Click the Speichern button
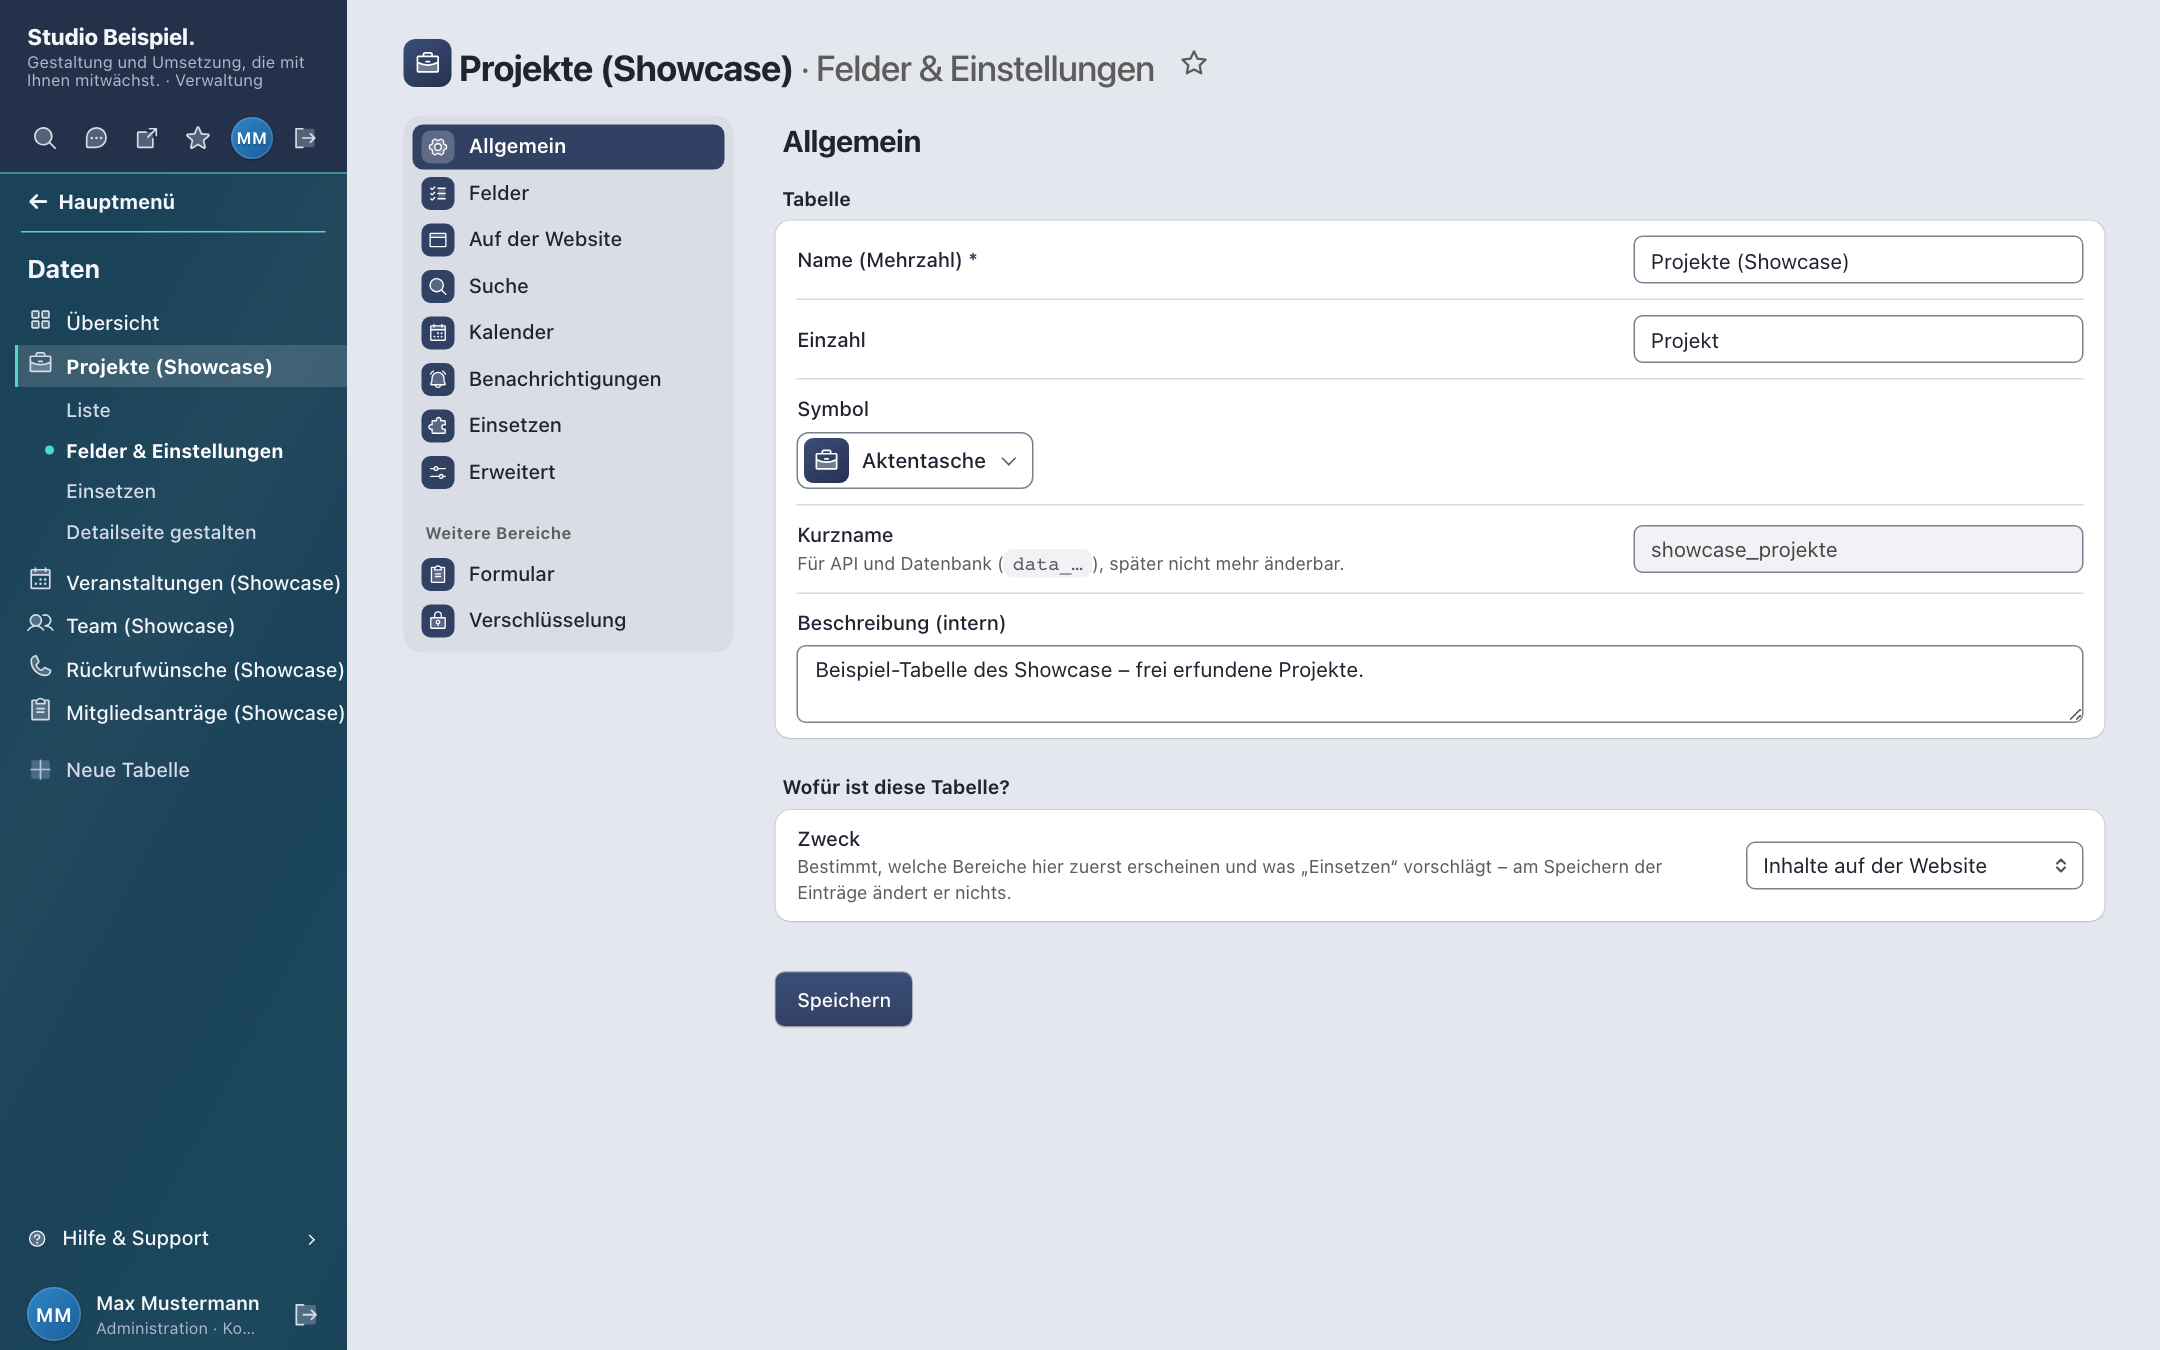The image size is (2160, 1350). pos(843,999)
